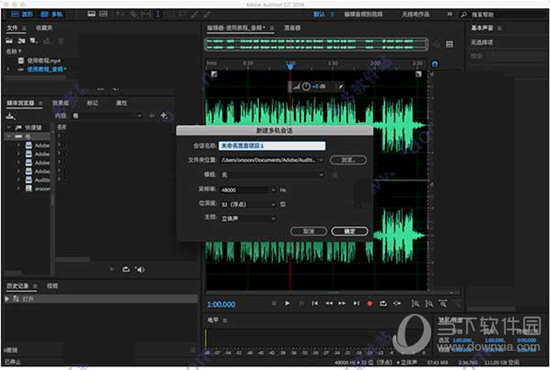Click the Pause transport button
The image size is (550, 370).
click(301, 303)
